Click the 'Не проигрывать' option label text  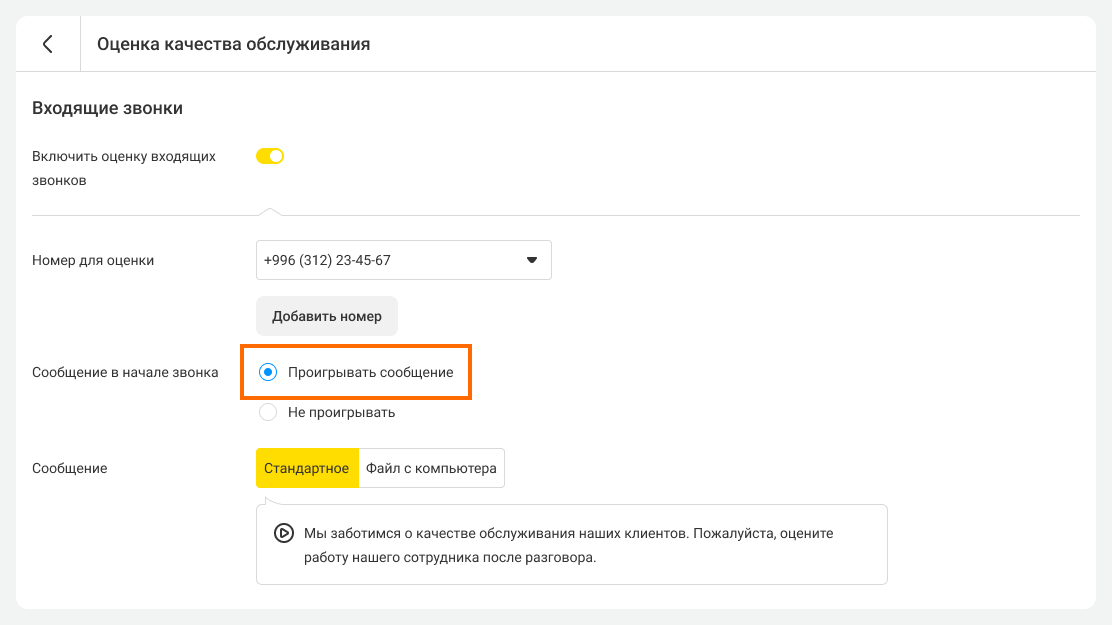[x=341, y=412]
